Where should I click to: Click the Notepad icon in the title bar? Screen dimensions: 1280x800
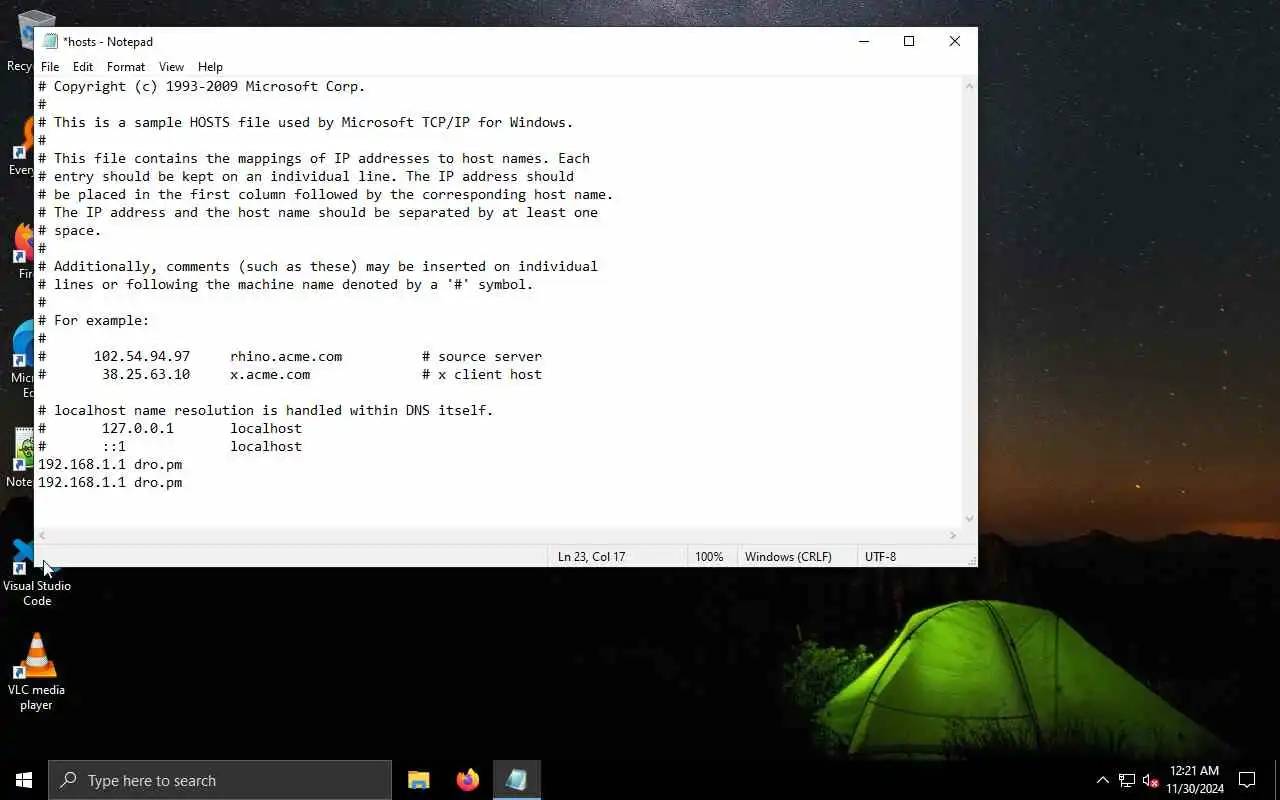[50, 41]
